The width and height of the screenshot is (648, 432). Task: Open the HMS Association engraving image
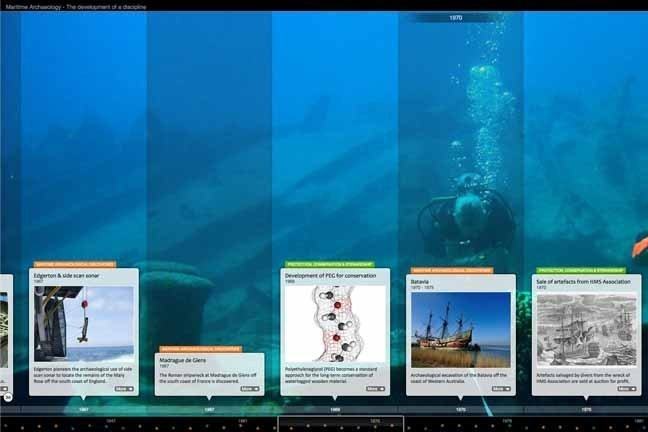coord(586,329)
